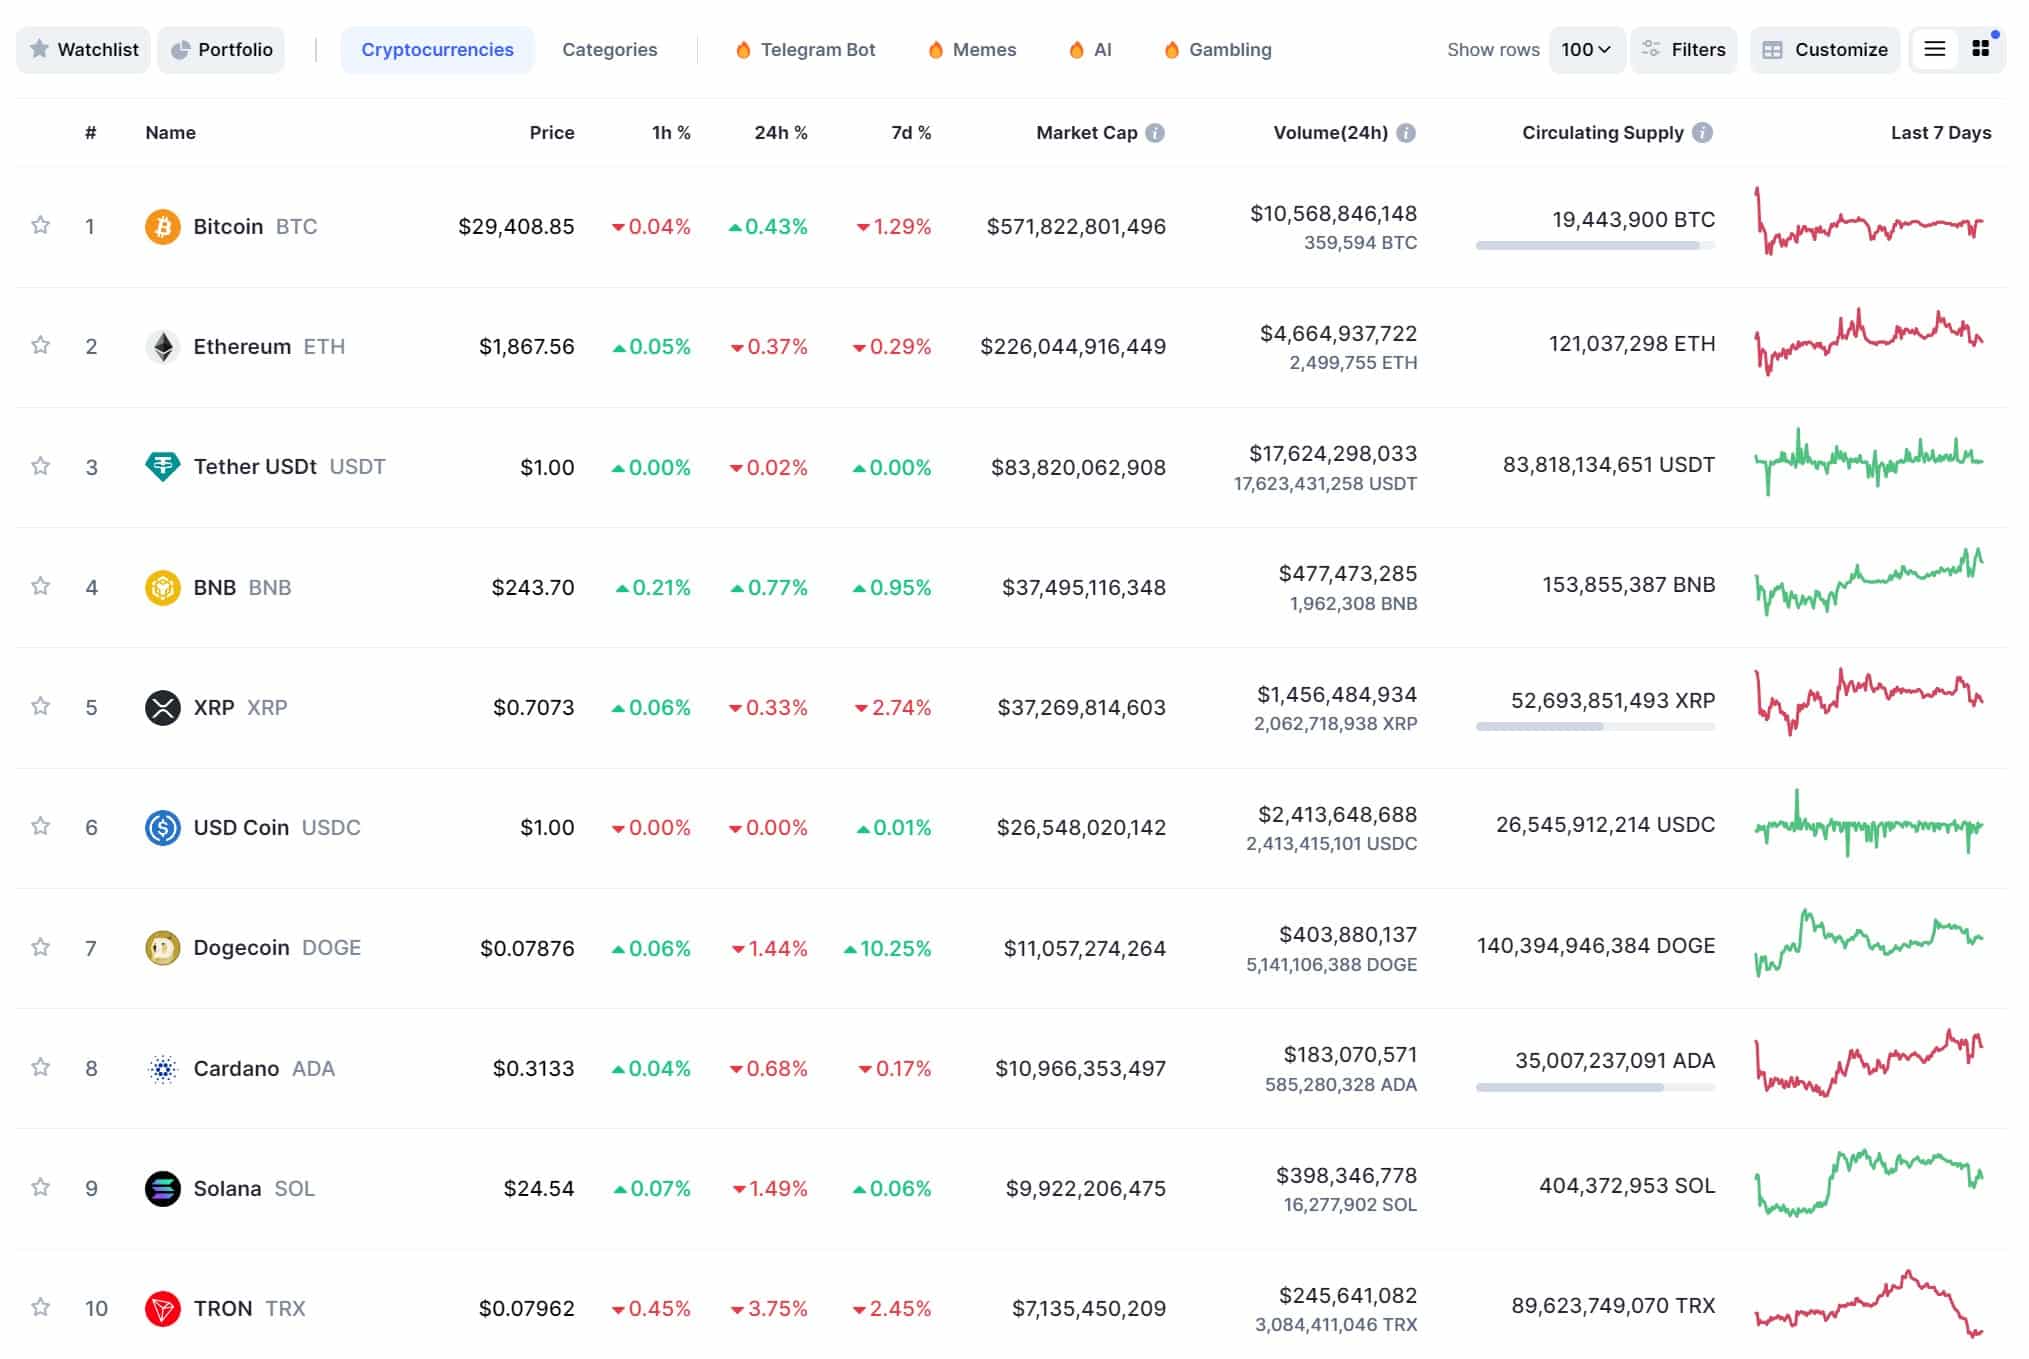Click Dogecoin 7d change 10.25%
The image size is (2029, 1359).
[x=888, y=948]
